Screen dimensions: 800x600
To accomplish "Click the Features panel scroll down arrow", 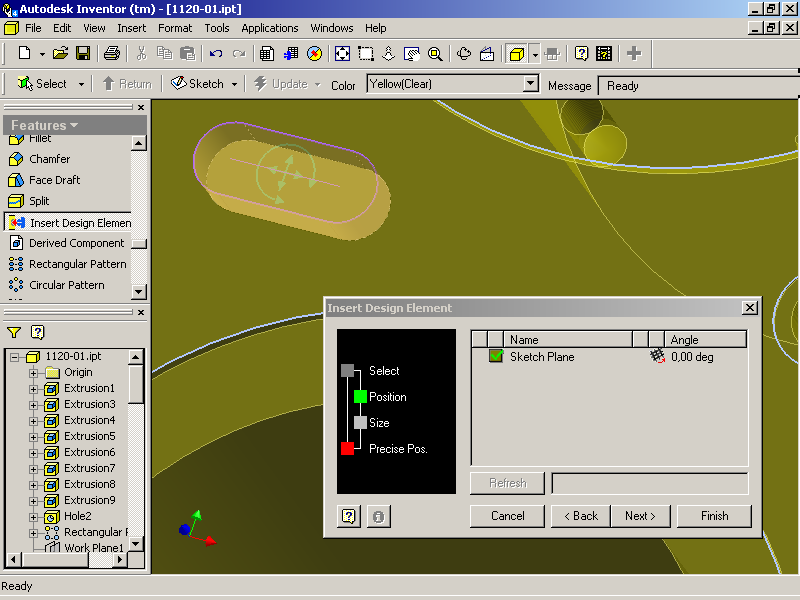I will pos(139,292).
